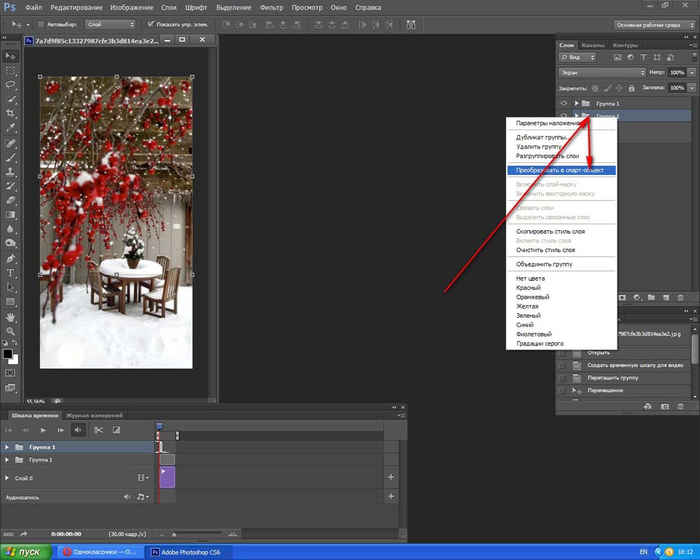The height and width of the screenshot is (560, 700).
Task: Click the lock all padlock icon
Action: 631,88
